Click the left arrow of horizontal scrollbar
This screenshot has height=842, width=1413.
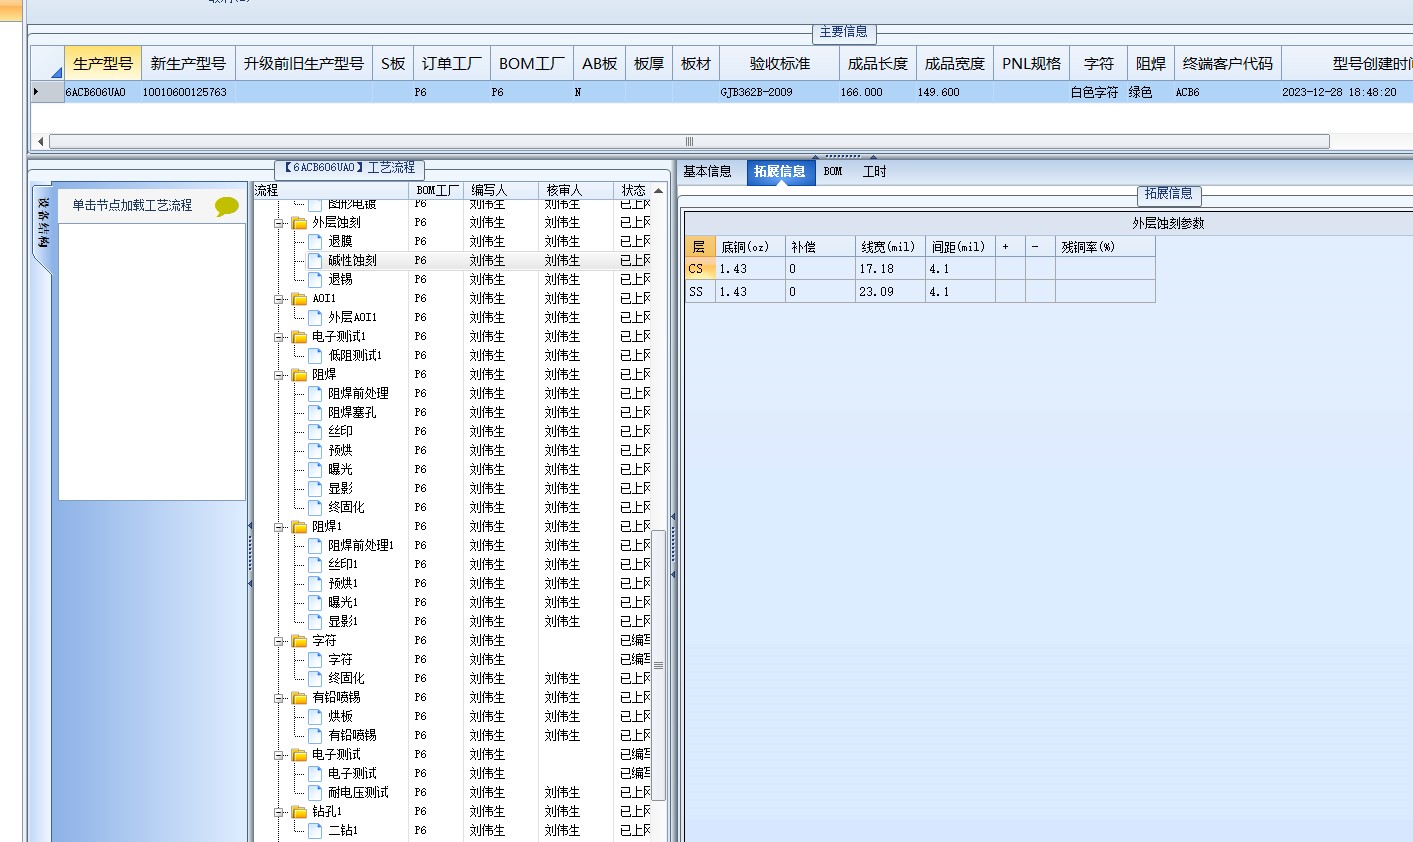41,141
